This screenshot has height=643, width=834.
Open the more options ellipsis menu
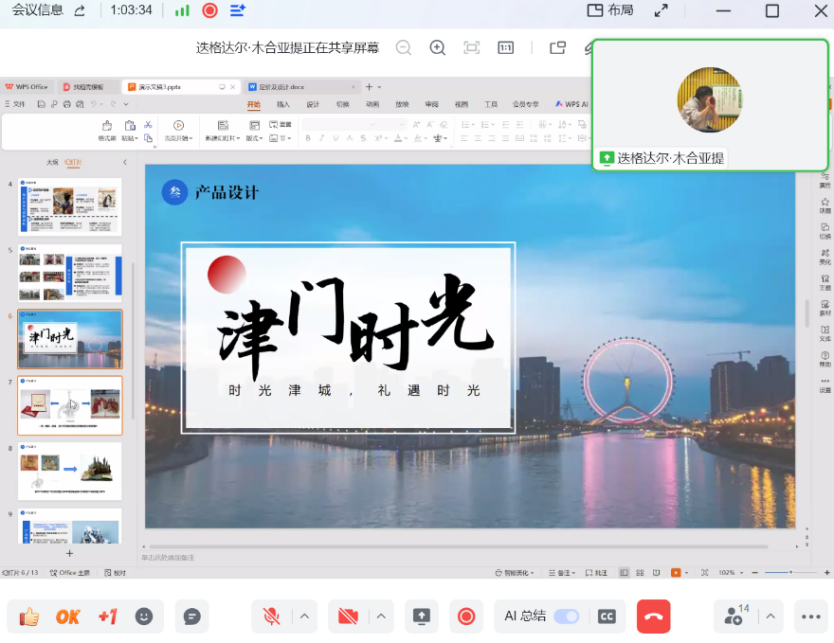[x=810, y=616]
